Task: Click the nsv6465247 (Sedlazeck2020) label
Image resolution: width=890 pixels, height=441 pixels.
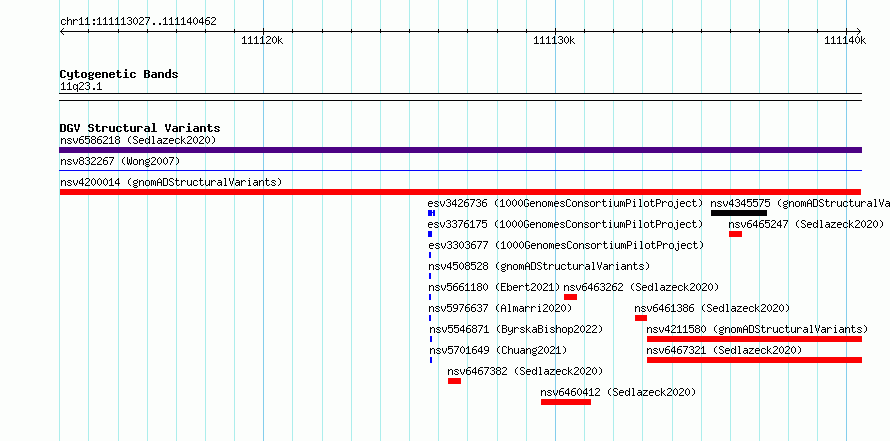Action: pos(807,224)
